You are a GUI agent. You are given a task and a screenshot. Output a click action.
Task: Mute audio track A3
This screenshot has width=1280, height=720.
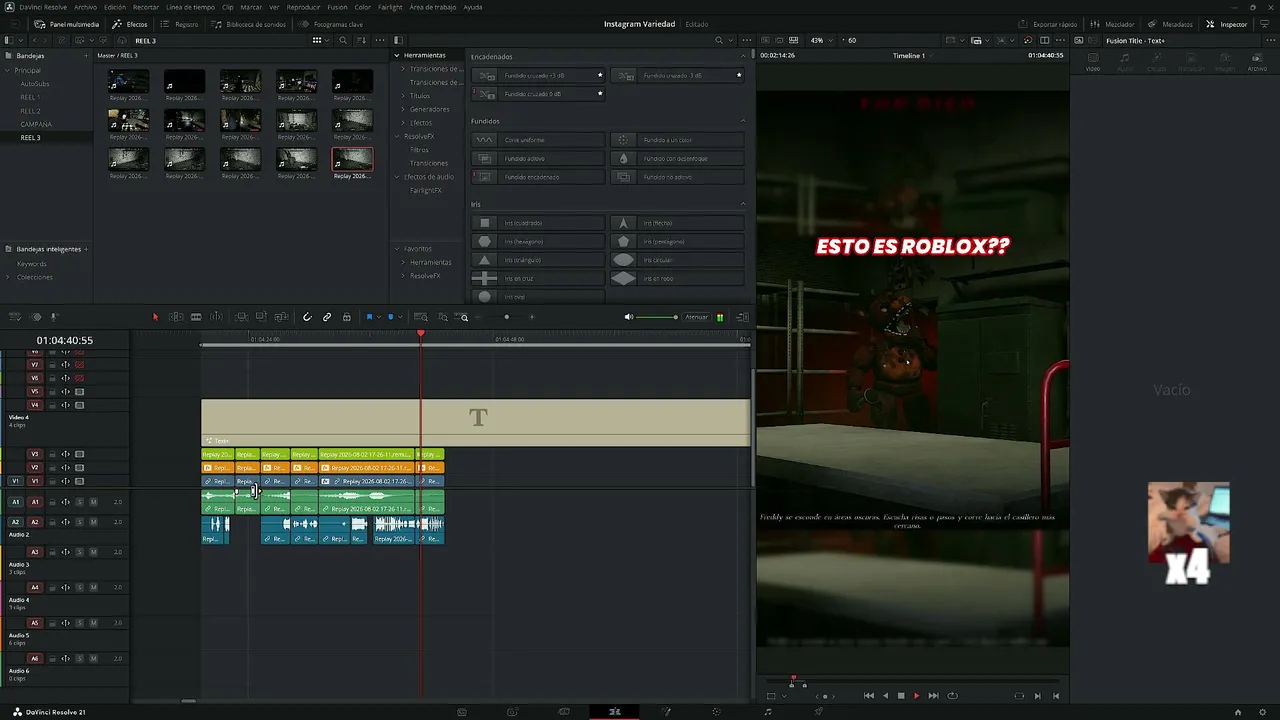pyautogui.click(x=94, y=552)
